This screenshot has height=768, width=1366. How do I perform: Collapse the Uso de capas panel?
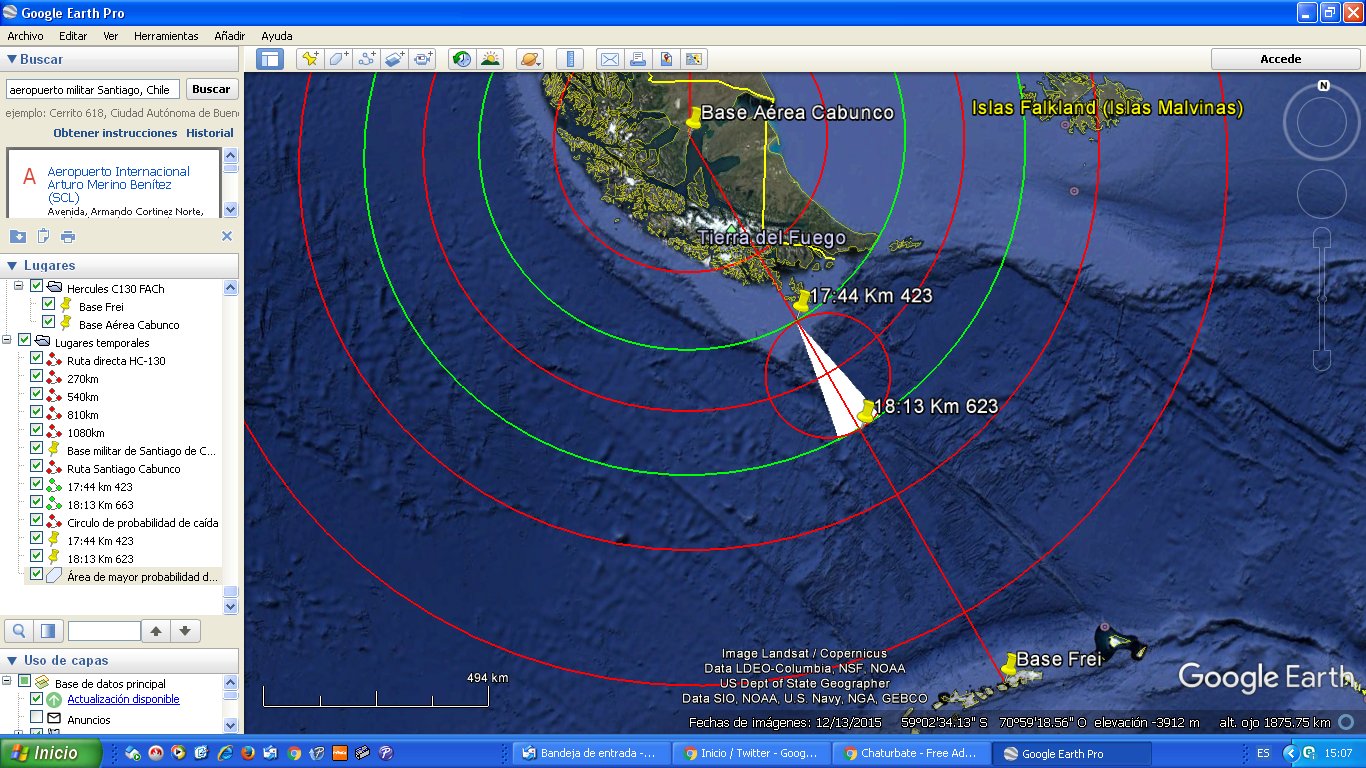[11, 660]
